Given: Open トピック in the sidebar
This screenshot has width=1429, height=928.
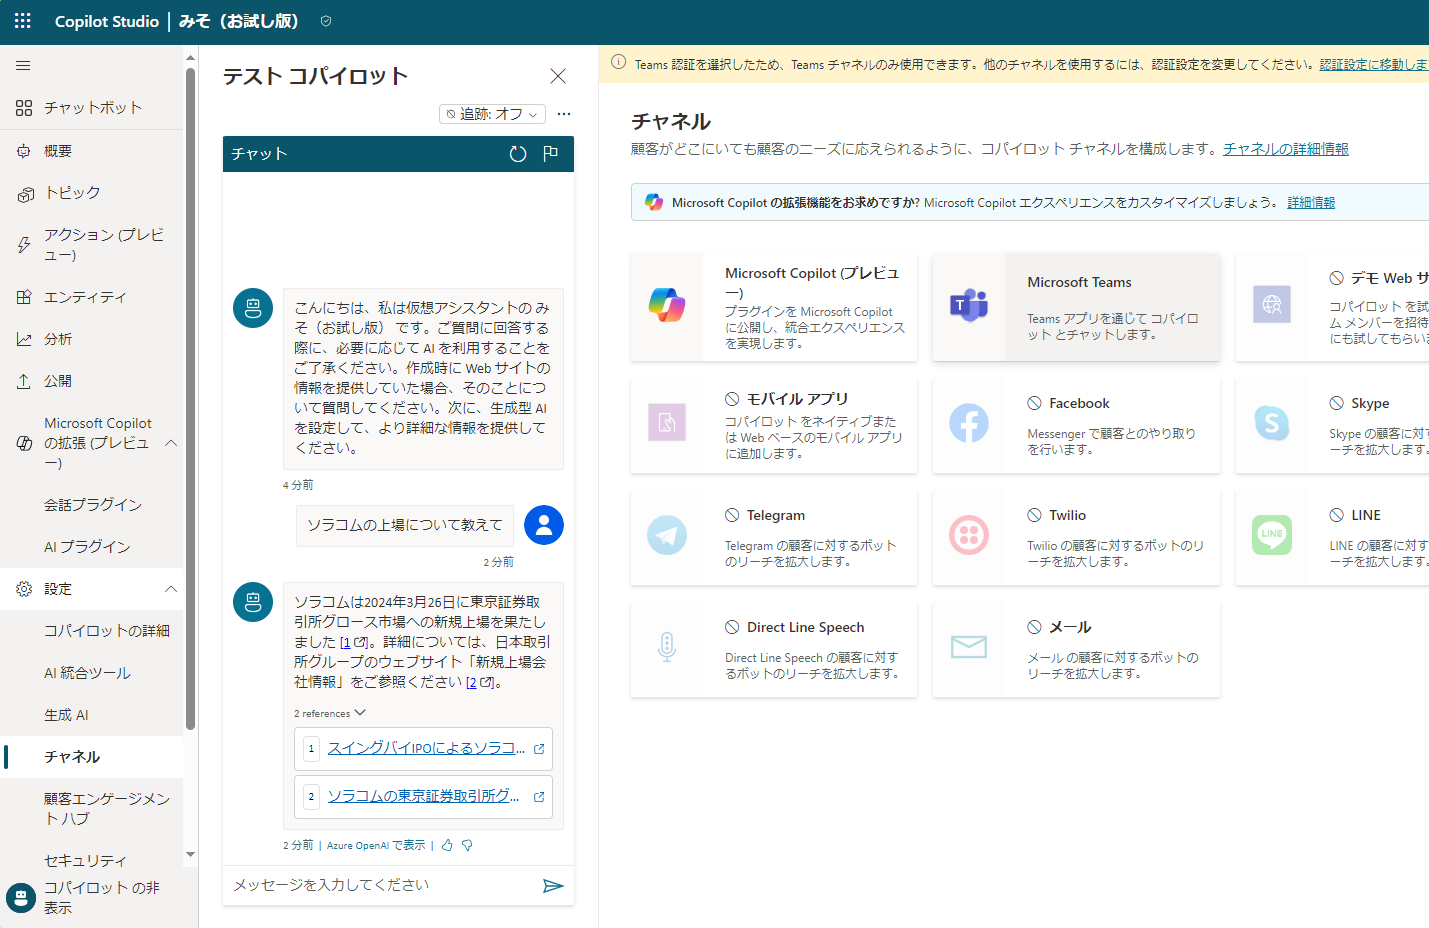Looking at the screenshot, I should pyautogui.click(x=92, y=193).
